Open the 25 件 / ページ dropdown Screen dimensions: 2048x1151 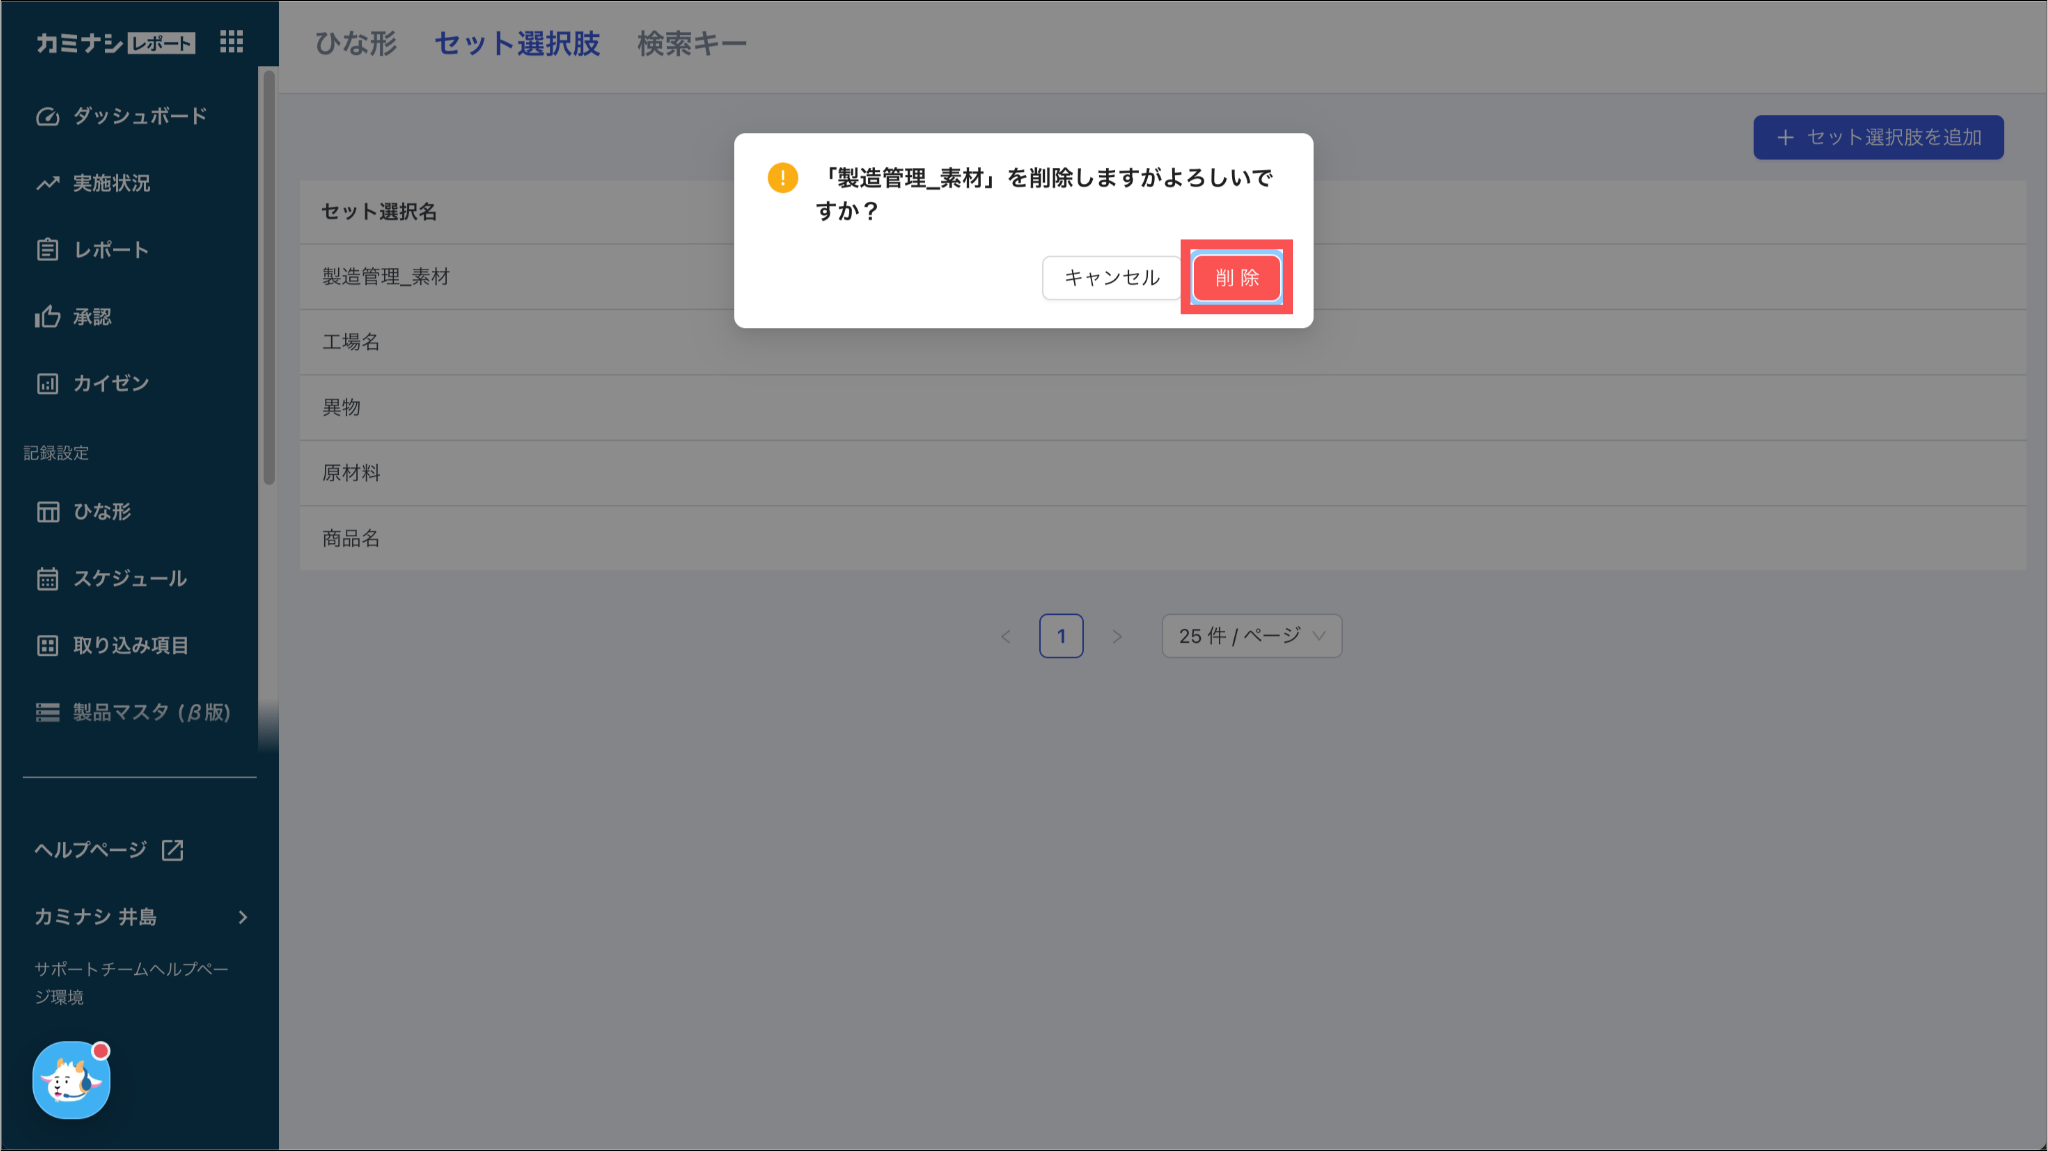pos(1251,636)
